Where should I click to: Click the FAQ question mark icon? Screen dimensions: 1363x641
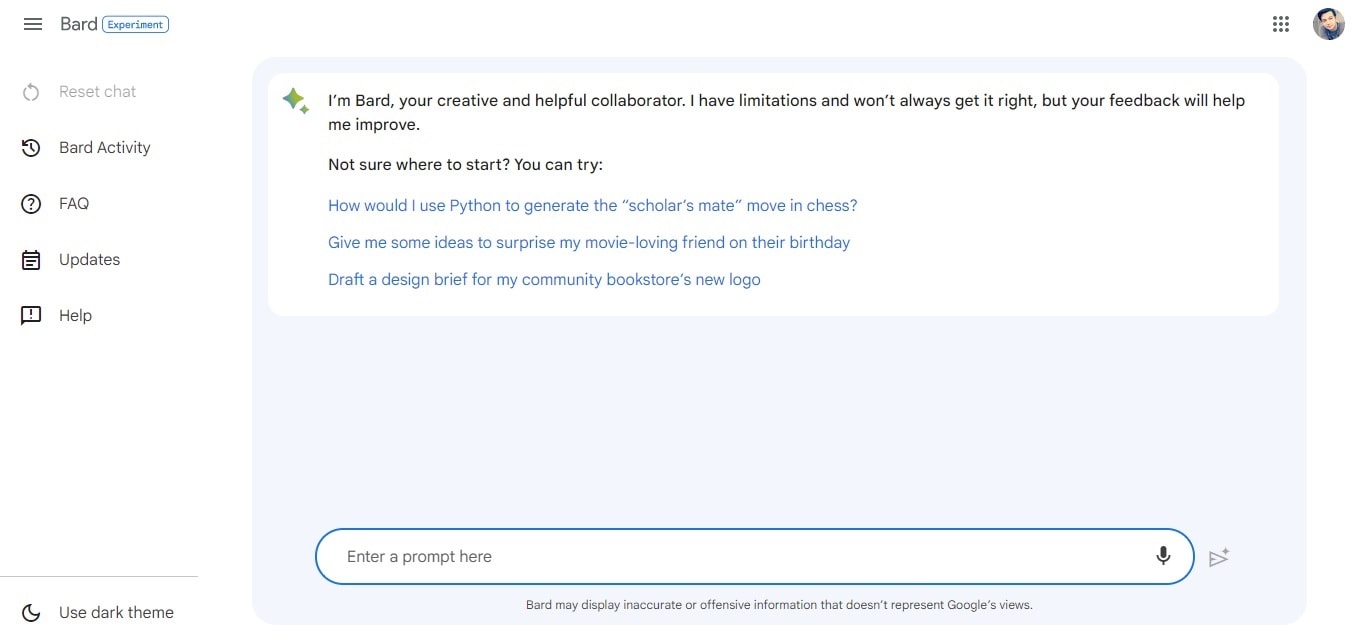pyautogui.click(x=31, y=204)
